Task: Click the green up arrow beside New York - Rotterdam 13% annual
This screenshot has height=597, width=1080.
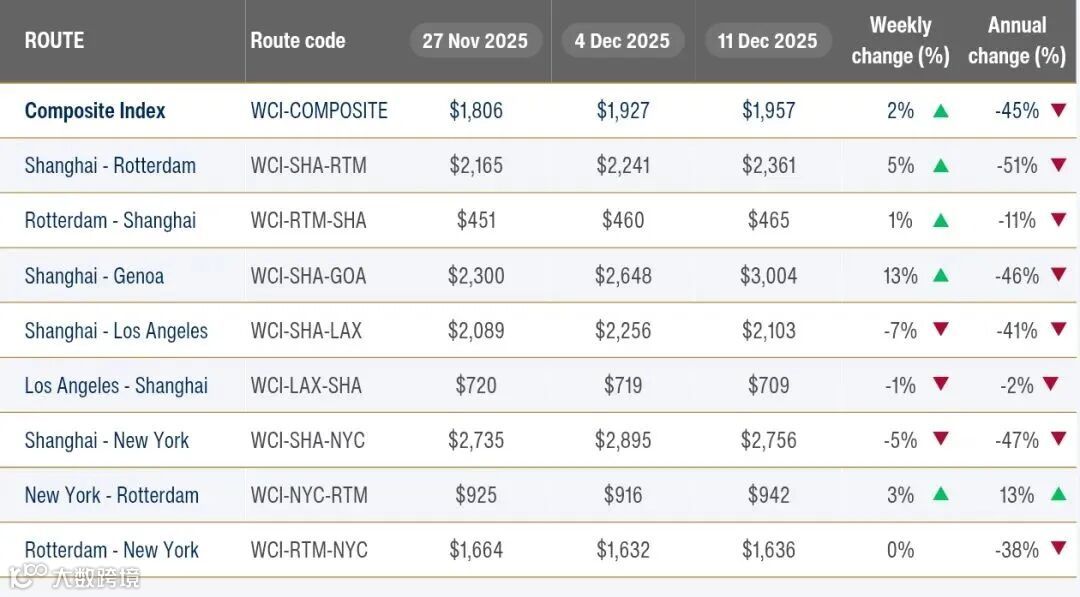Action: tap(1058, 494)
